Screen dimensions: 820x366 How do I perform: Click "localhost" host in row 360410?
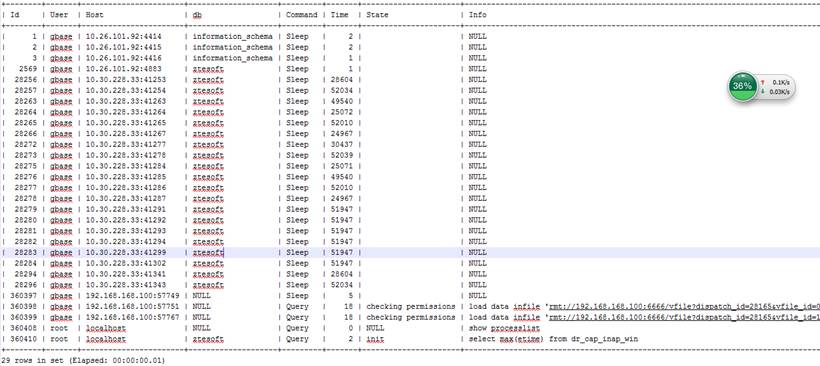pyautogui.click(x=106, y=339)
